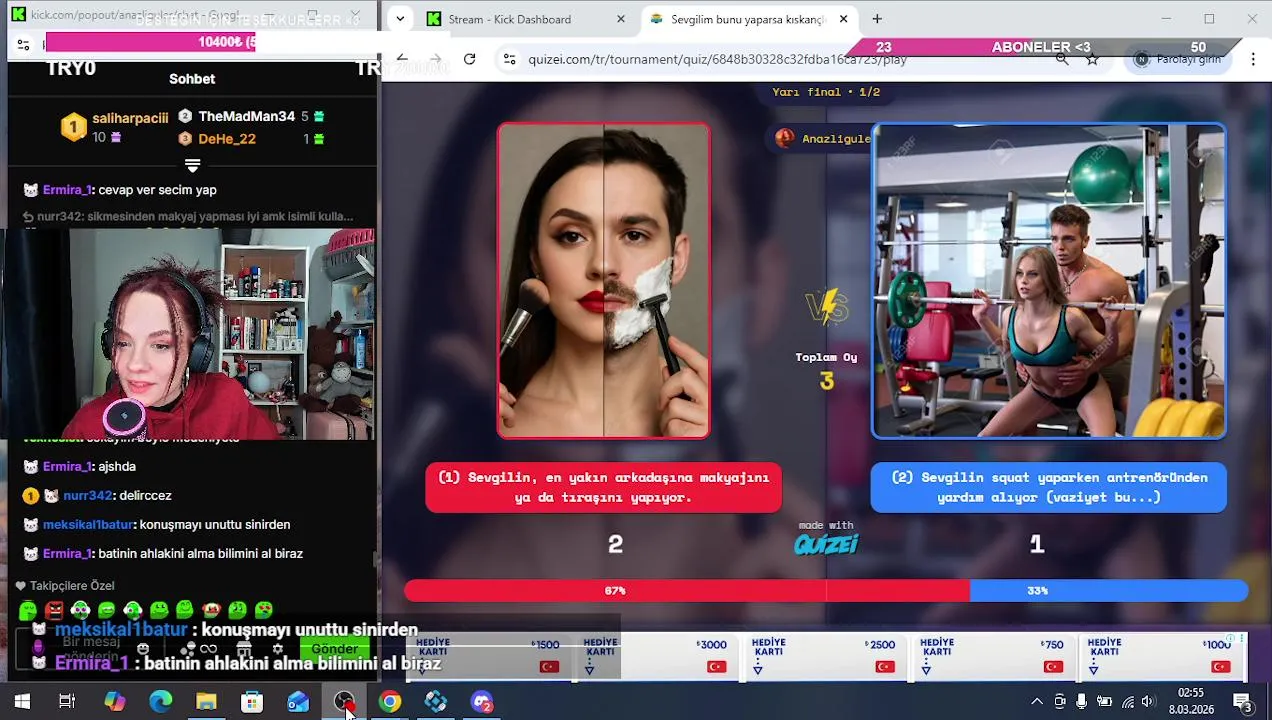The image size is (1272, 720).
Task: Pick the angry red emote
Action: pyautogui.click(x=54, y=609)
